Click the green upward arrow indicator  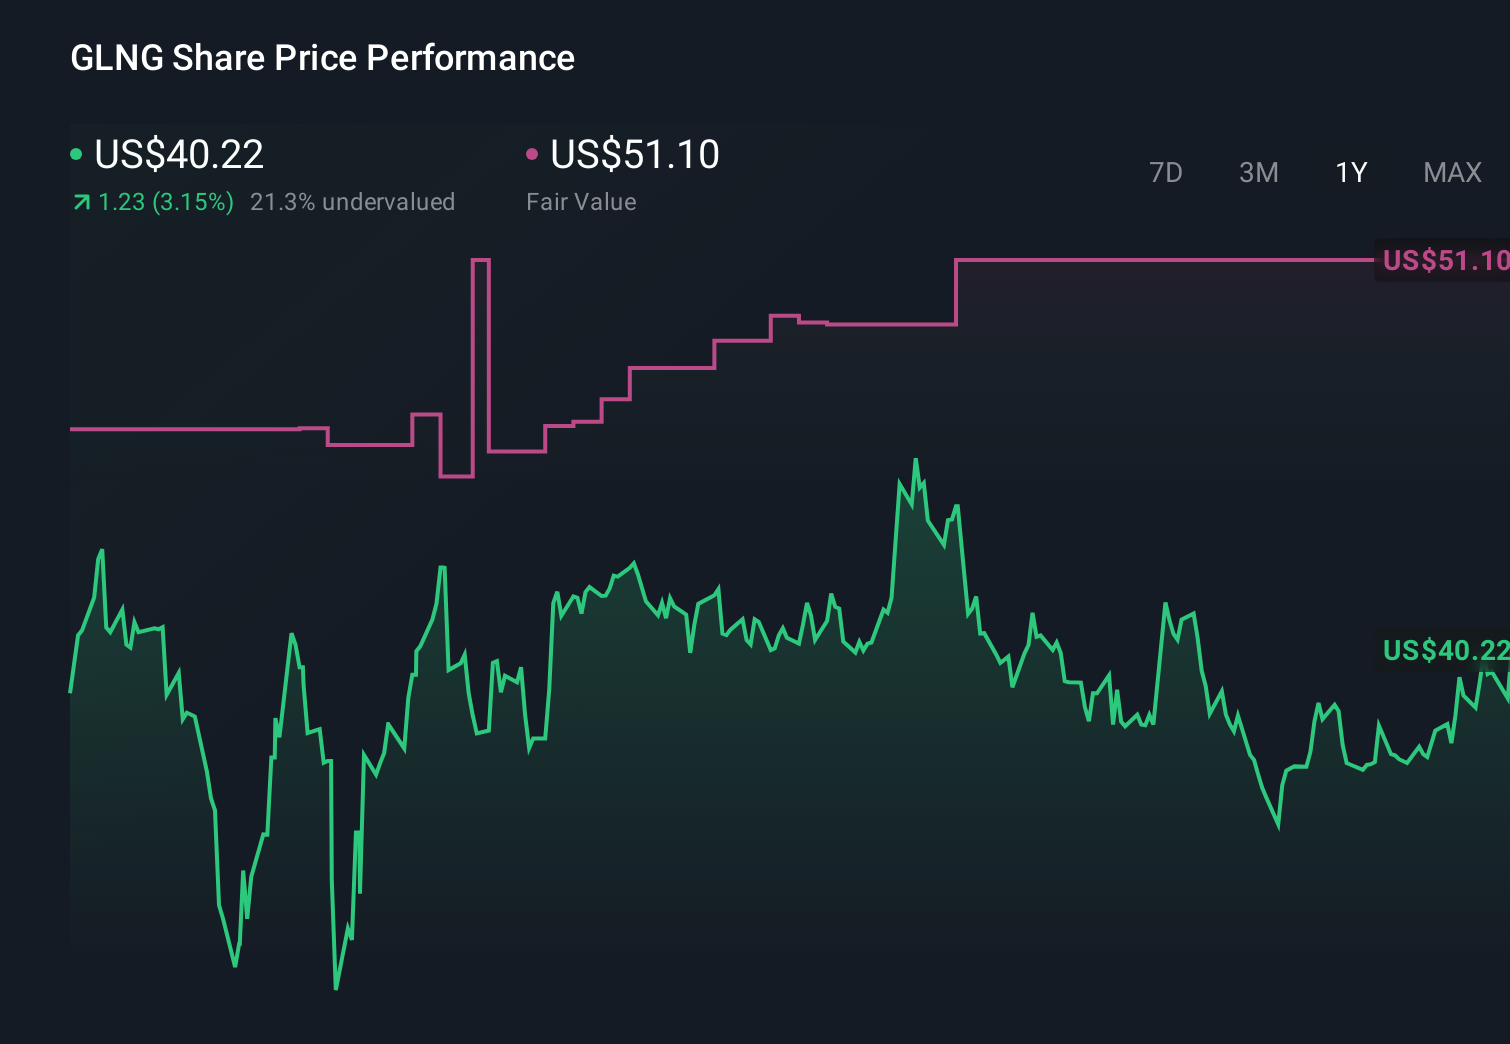pos(80,201)
